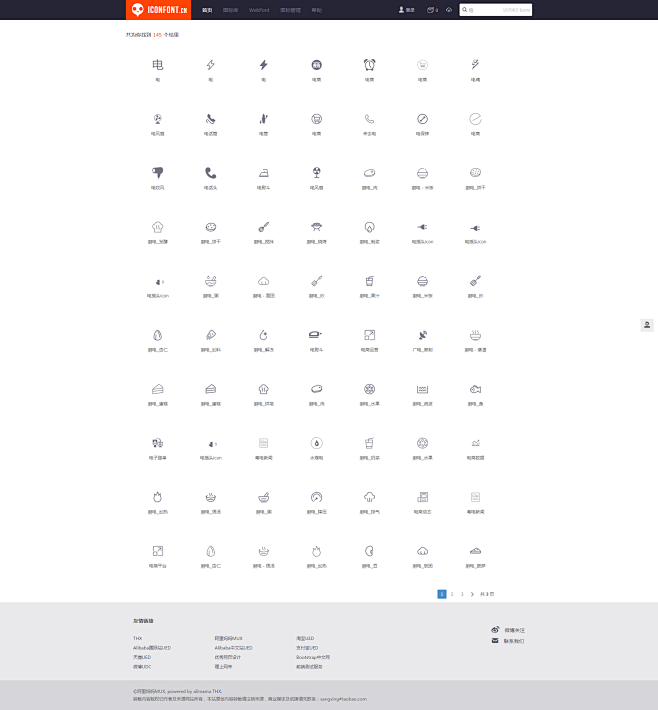The image size is (658, 710).
Task: Choose the line chart data icon
Action: tap(475, 443)
